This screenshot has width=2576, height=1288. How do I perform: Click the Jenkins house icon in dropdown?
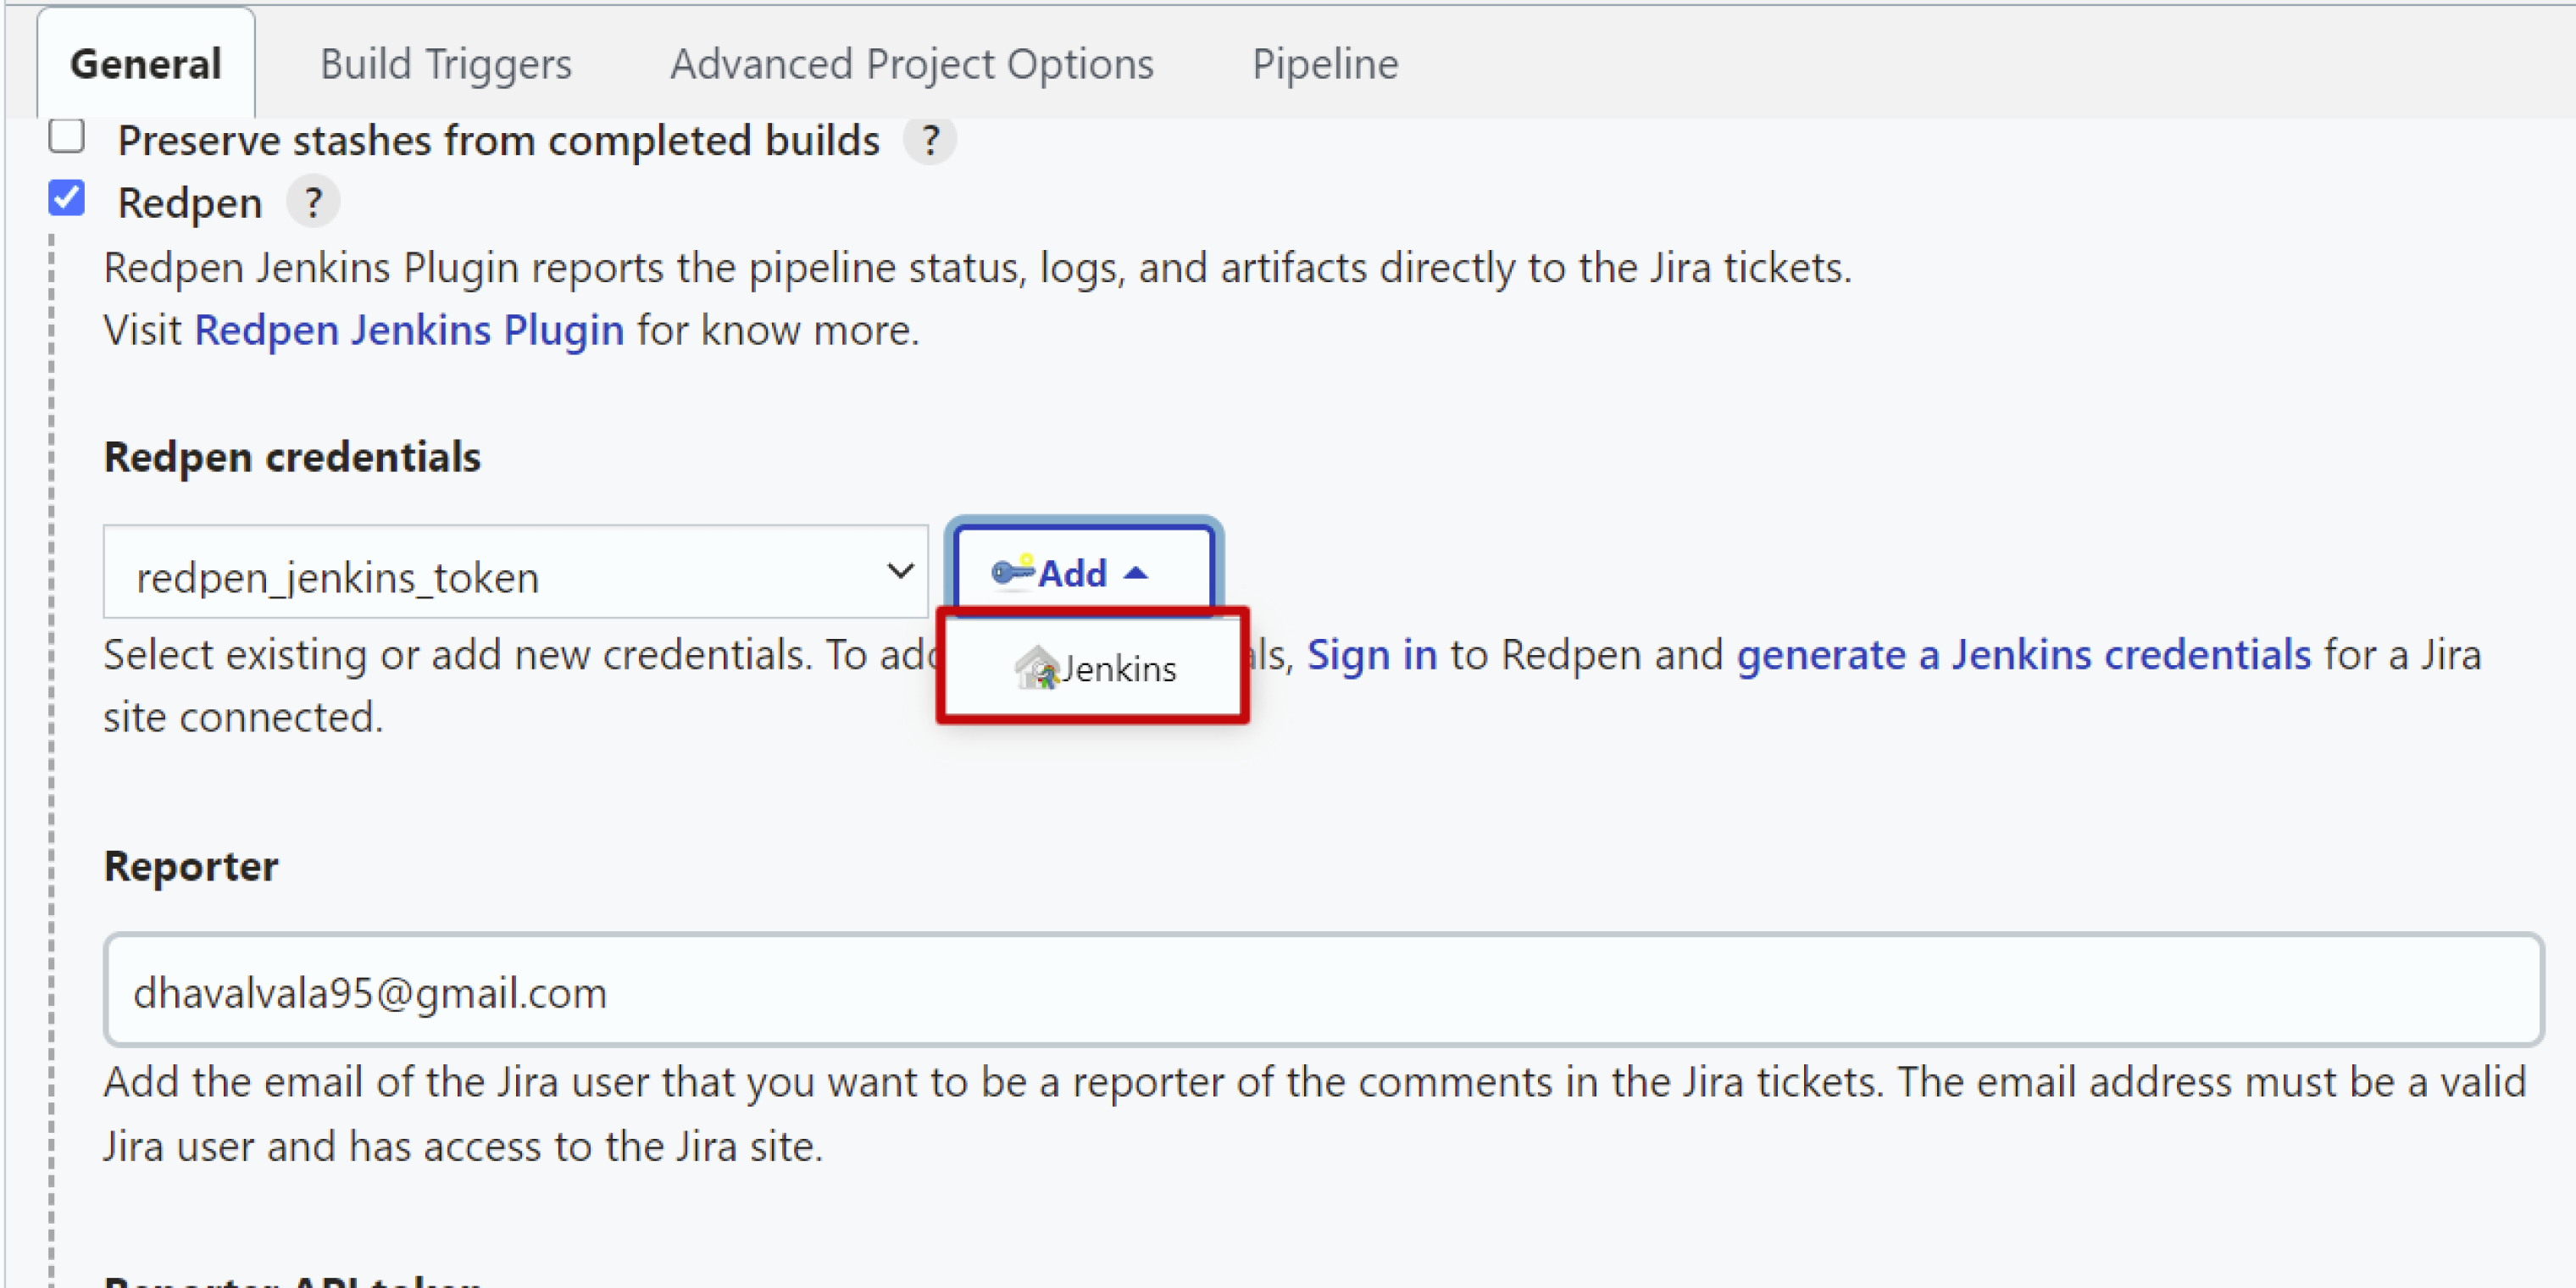click(x=1036, y=668)
